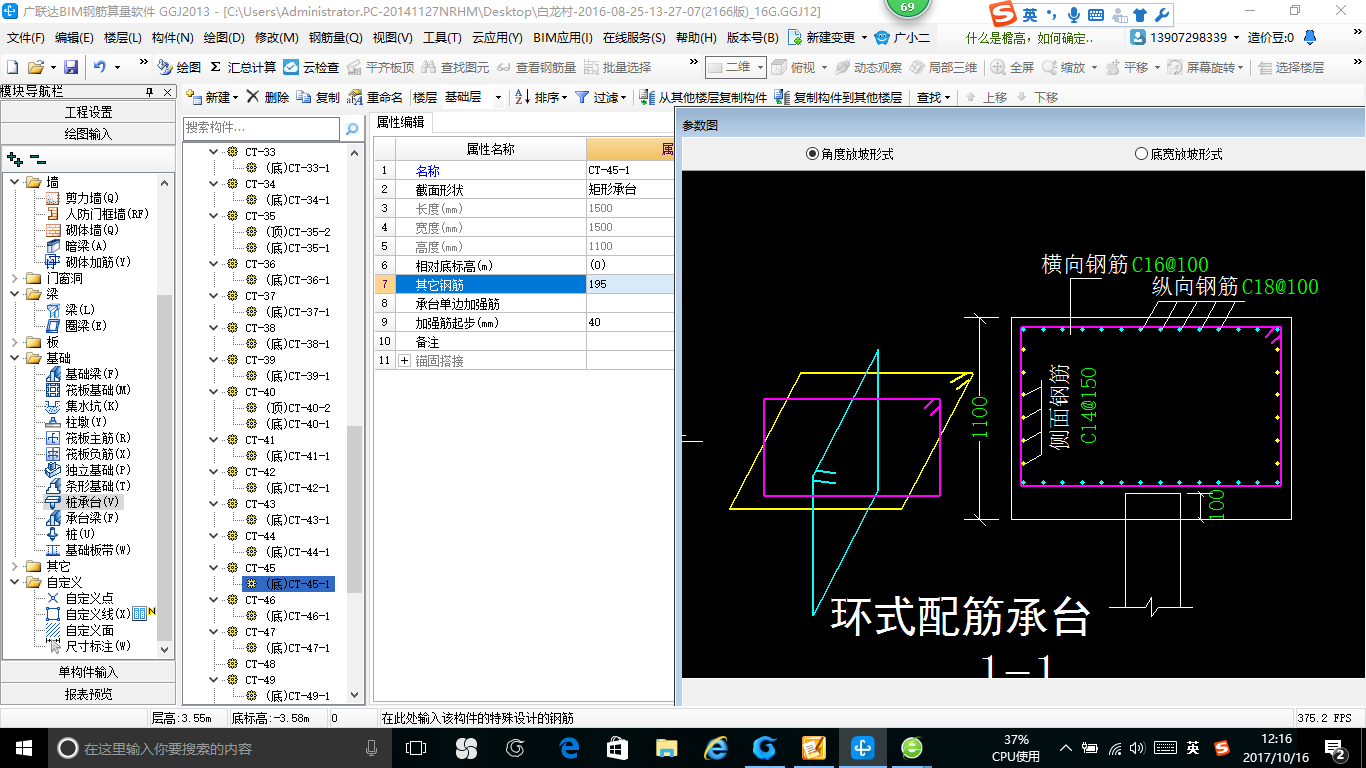Select 角度放坡形式 radio option
The width and height of the screenshot is (1366, 768).
(849, 154)
